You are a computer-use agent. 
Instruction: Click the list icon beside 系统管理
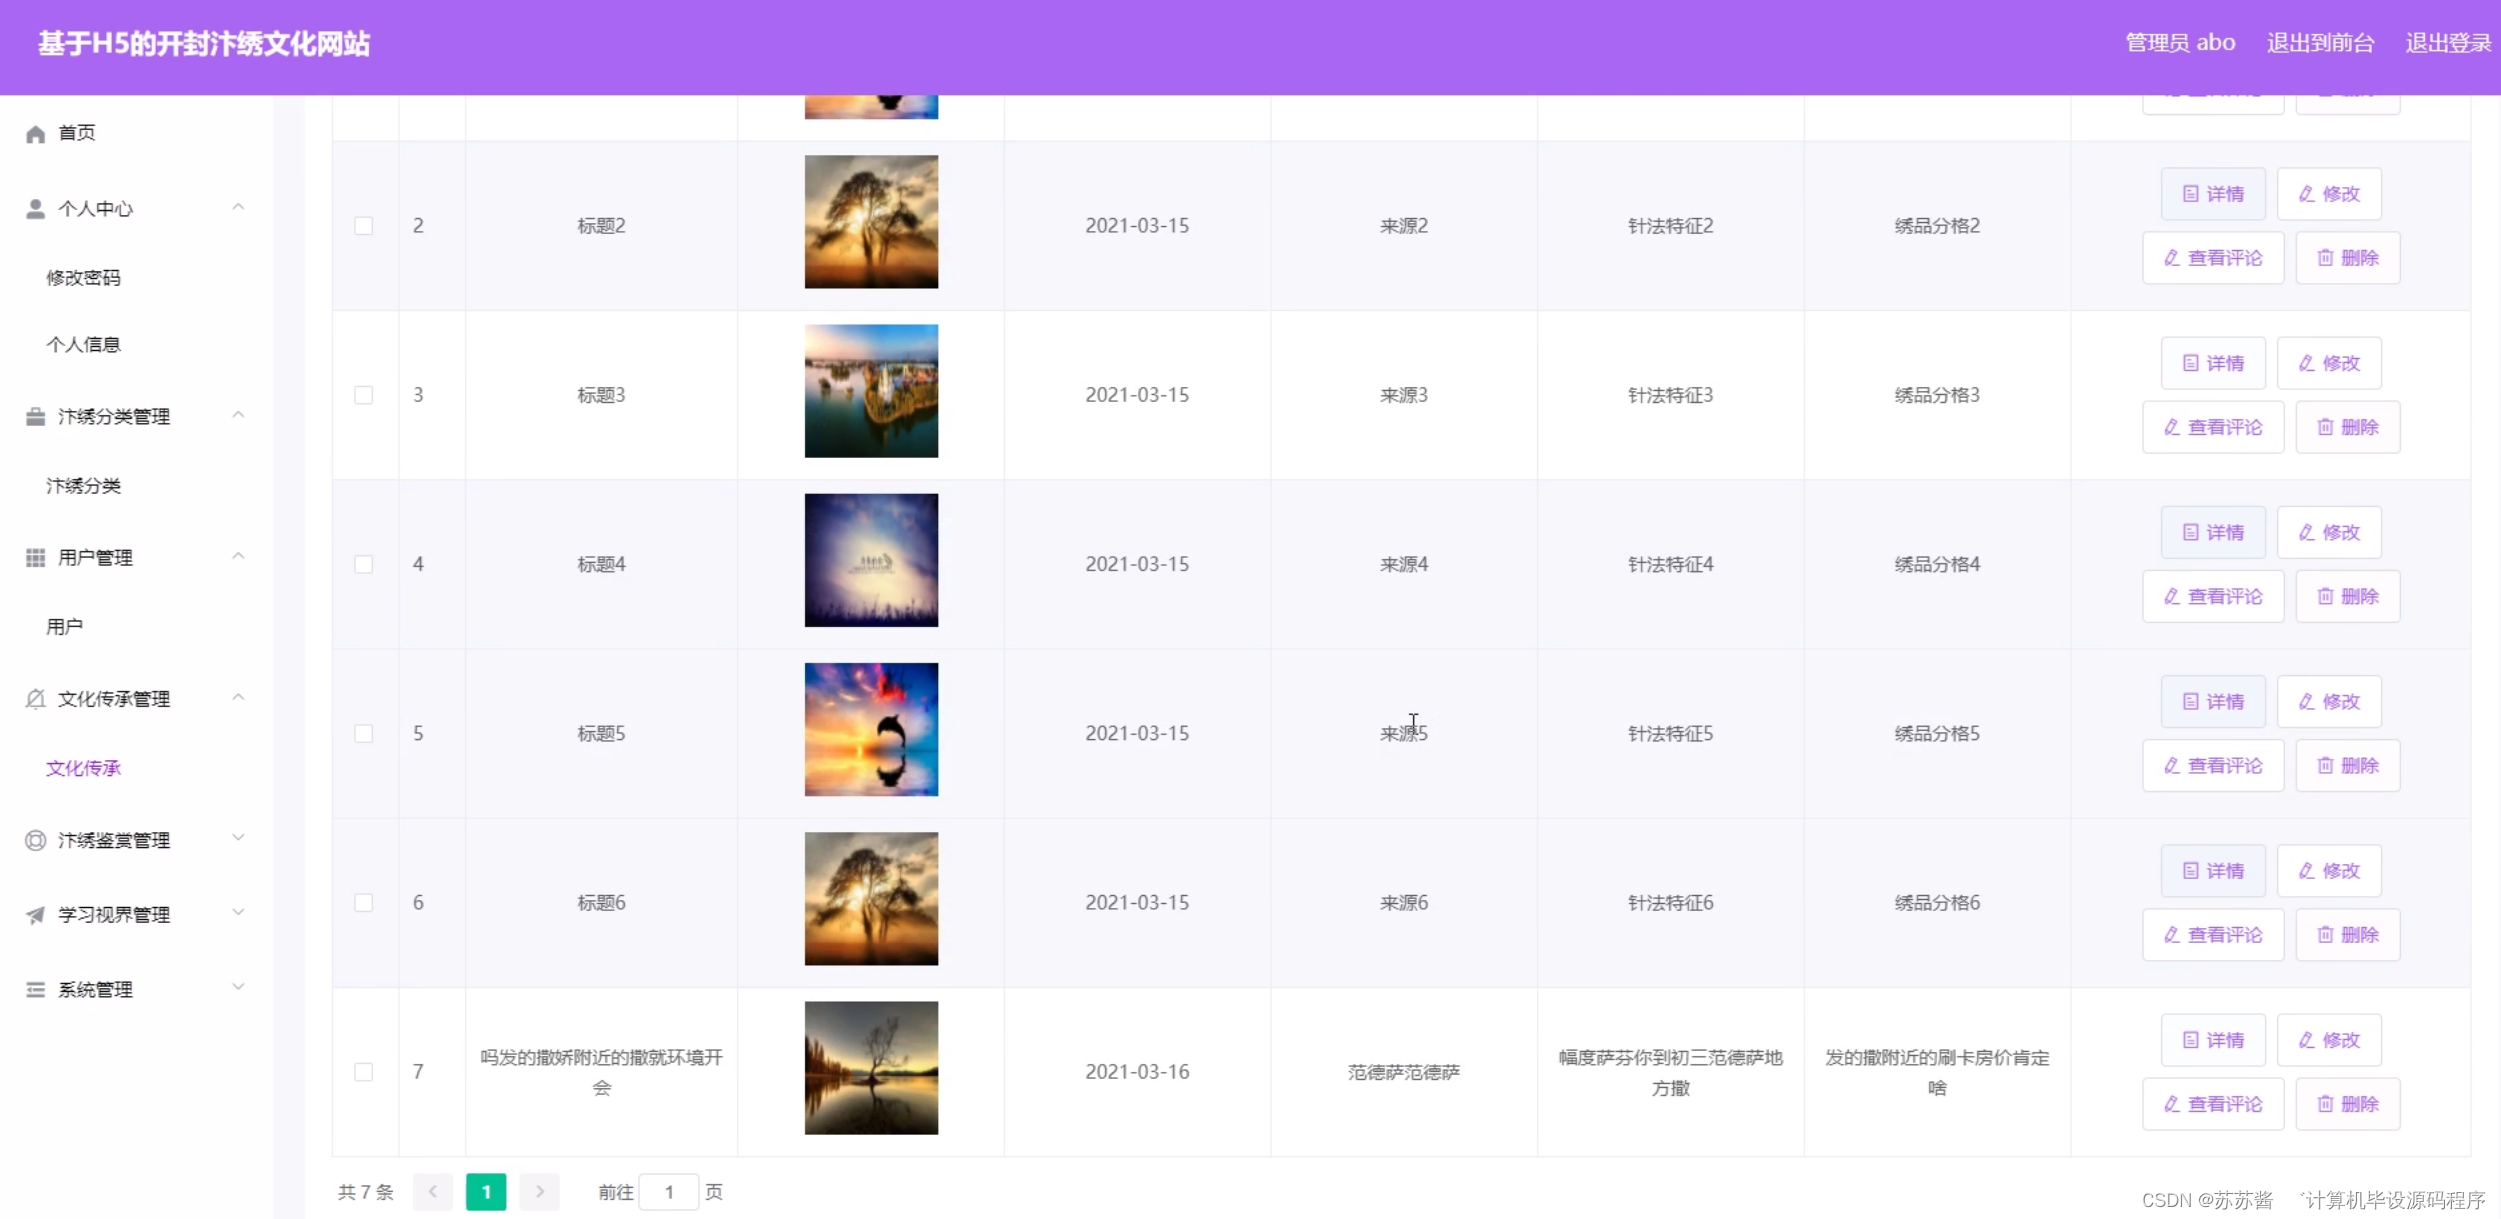coord(34,989)
